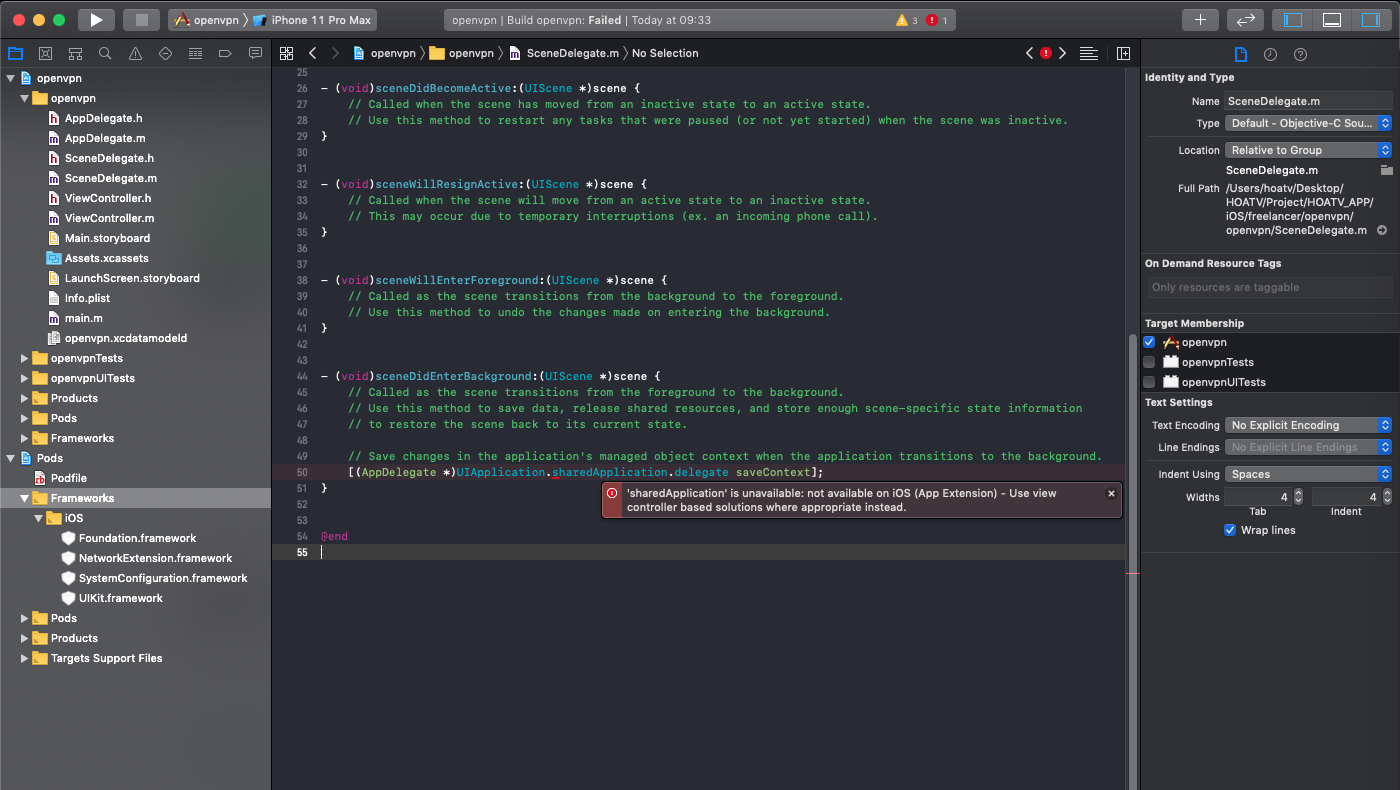
Task: Choose file location folder icon
Action: tap(1386, 170)
